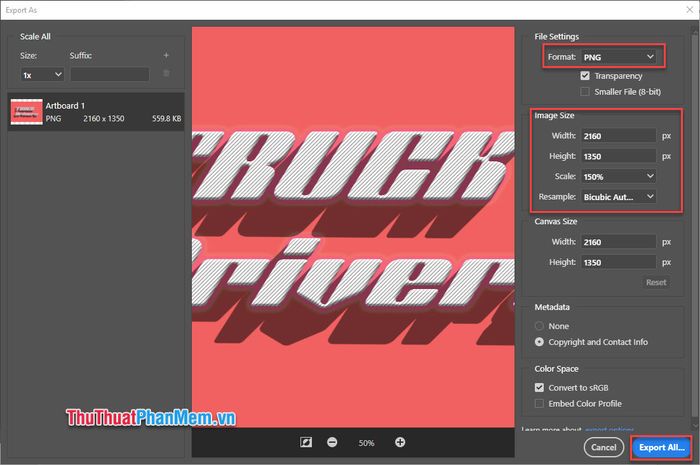Image resolution: width=700 pixels, height=465 pixels.
Task: Disable the Transparency checkbox
Action: coord(585,76)
